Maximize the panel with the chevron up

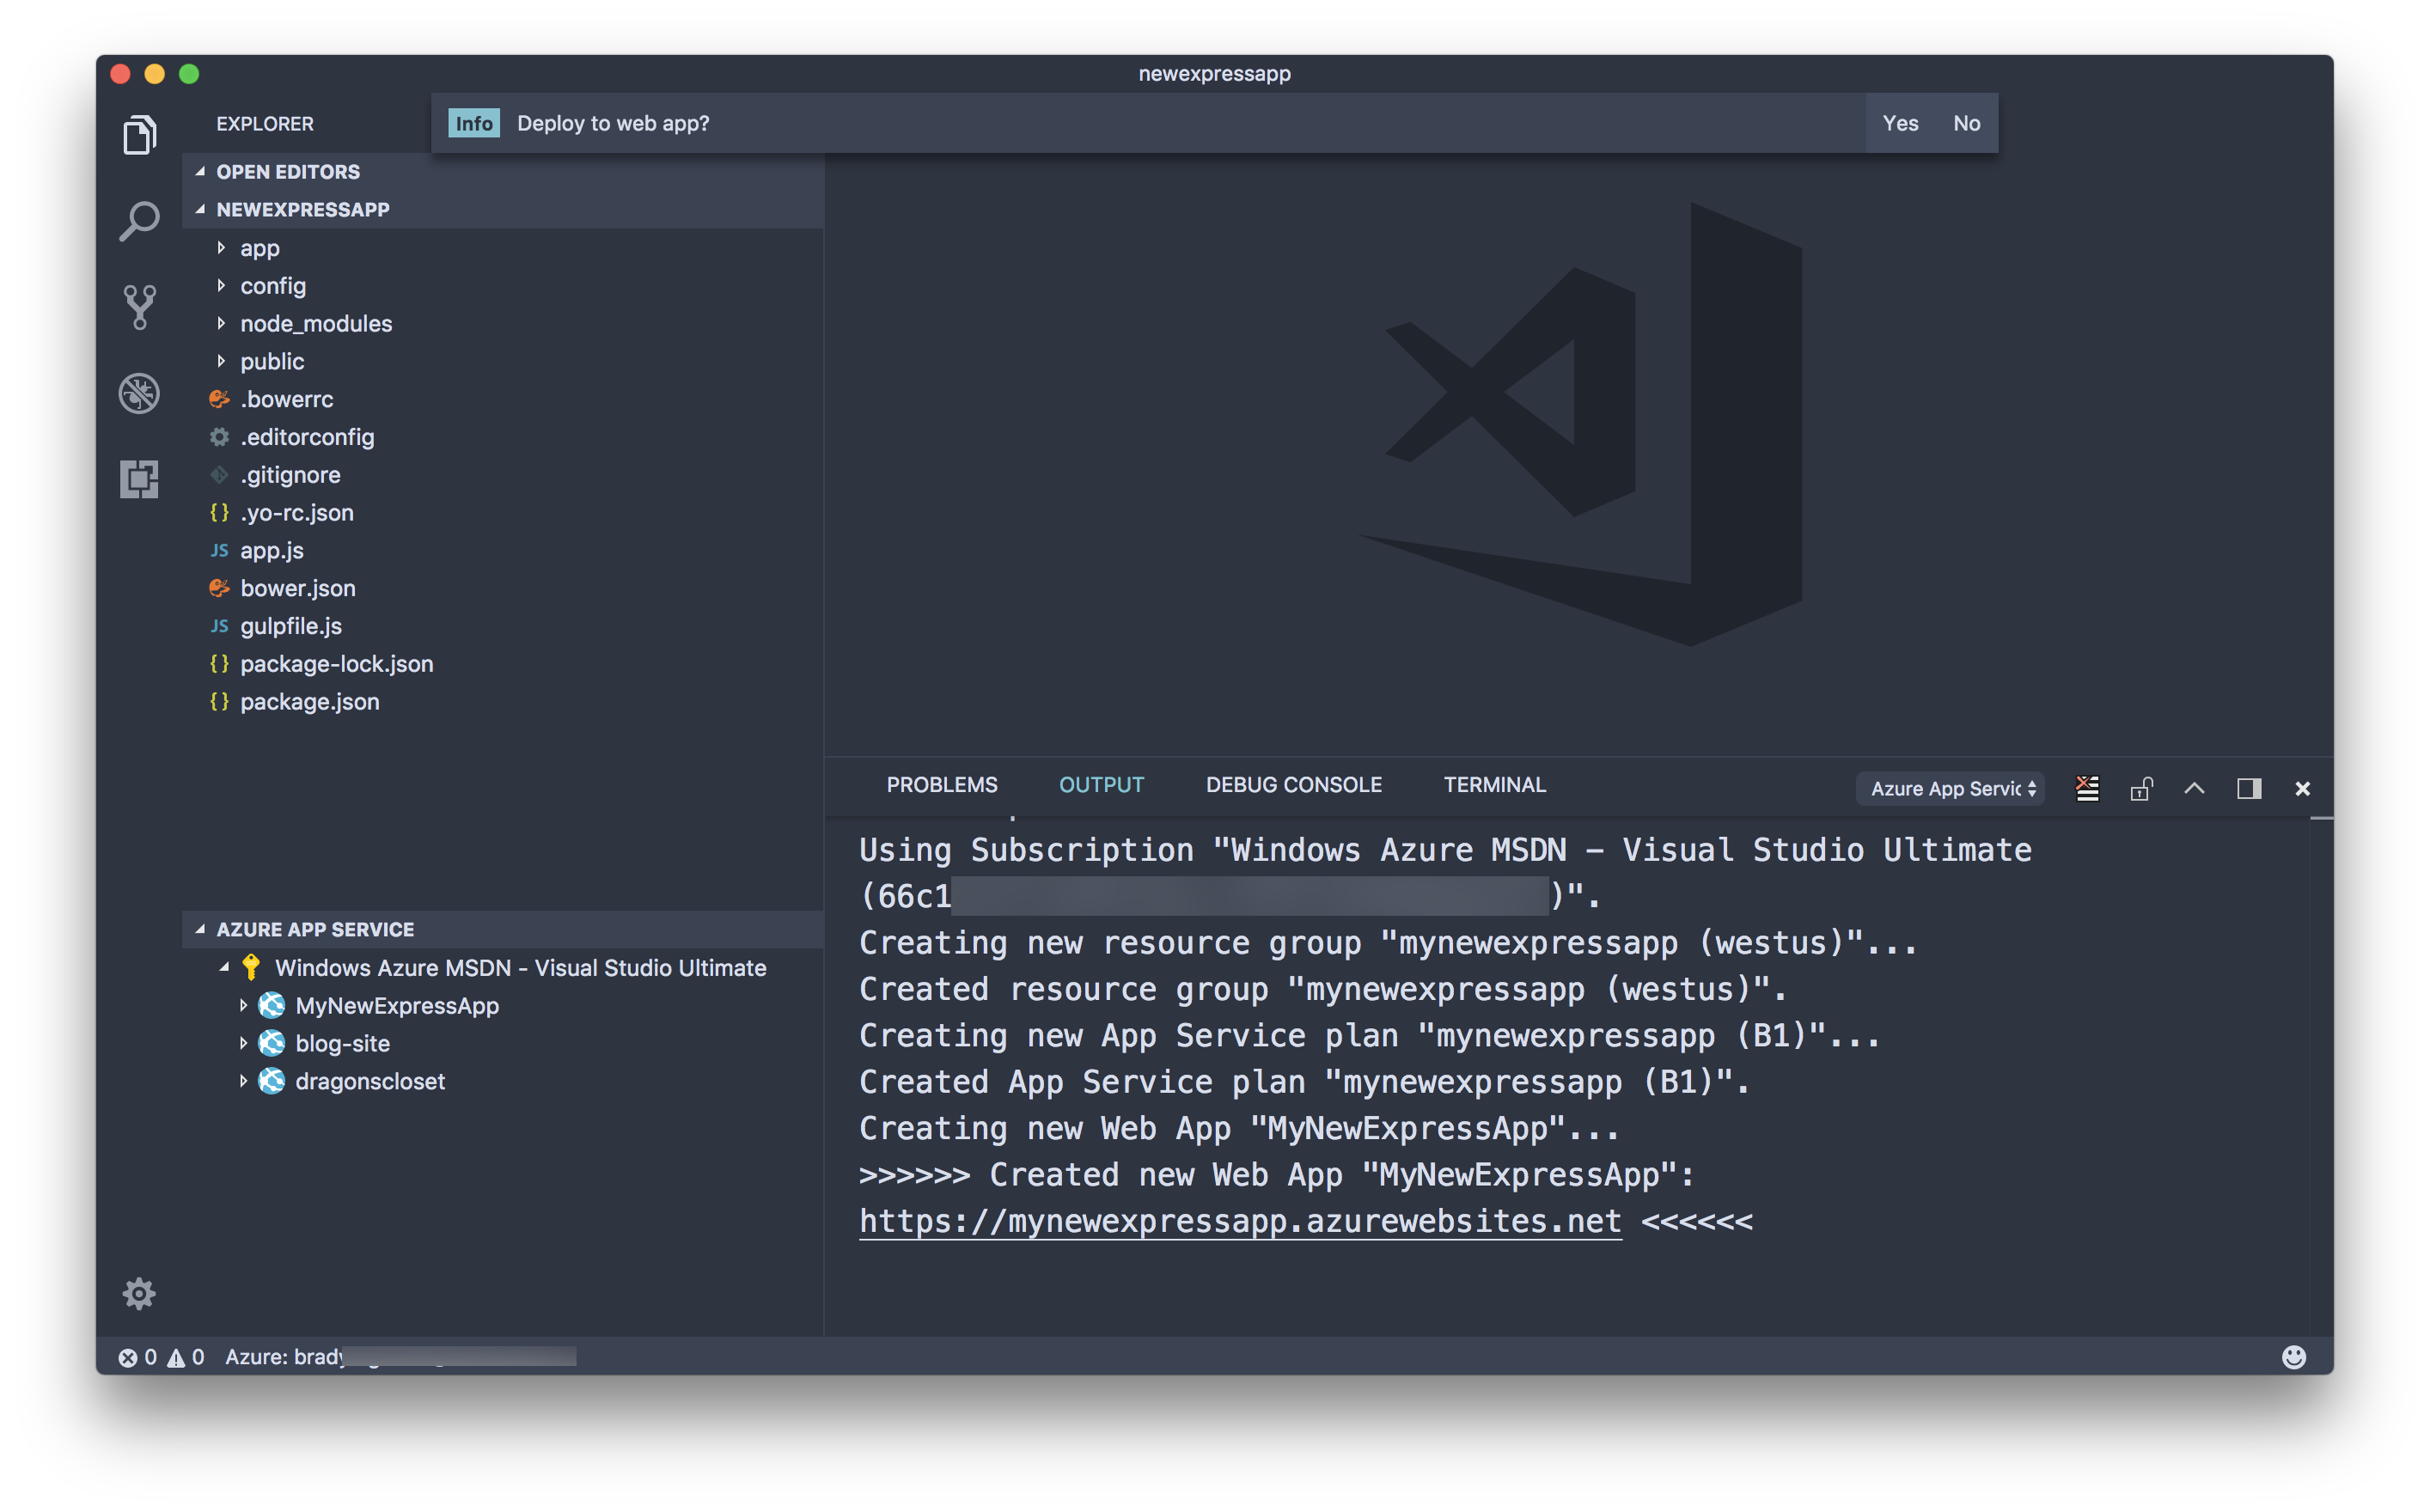tap(2194, 788)
